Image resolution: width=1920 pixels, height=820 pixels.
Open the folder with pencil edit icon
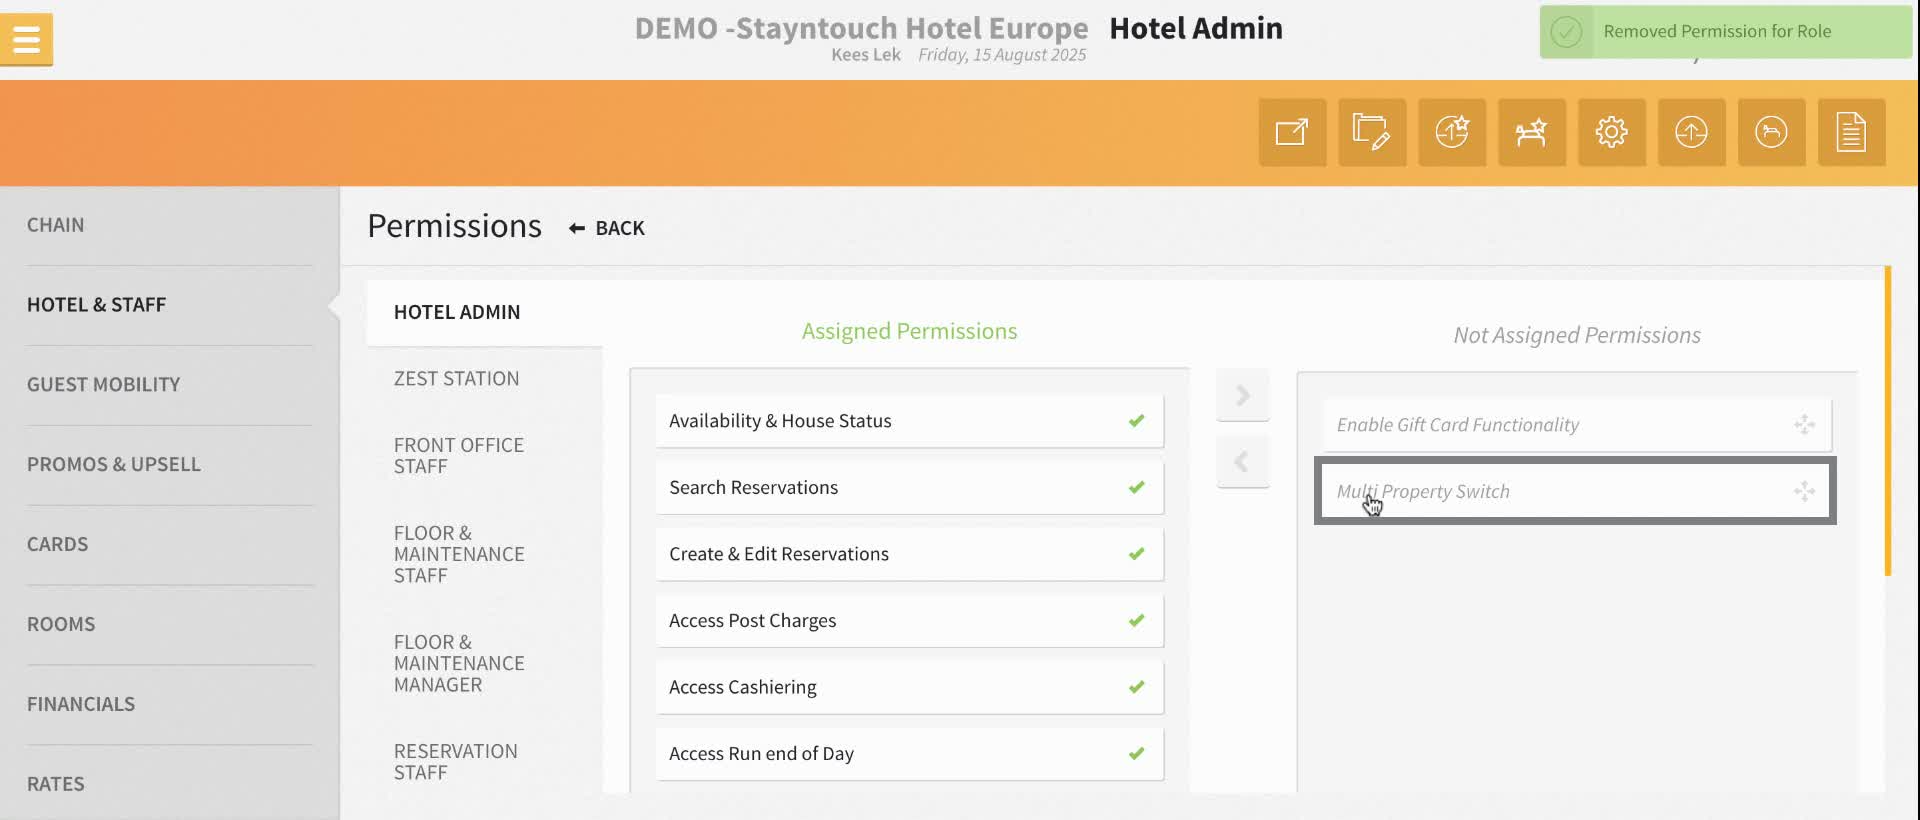[1372, 132]
